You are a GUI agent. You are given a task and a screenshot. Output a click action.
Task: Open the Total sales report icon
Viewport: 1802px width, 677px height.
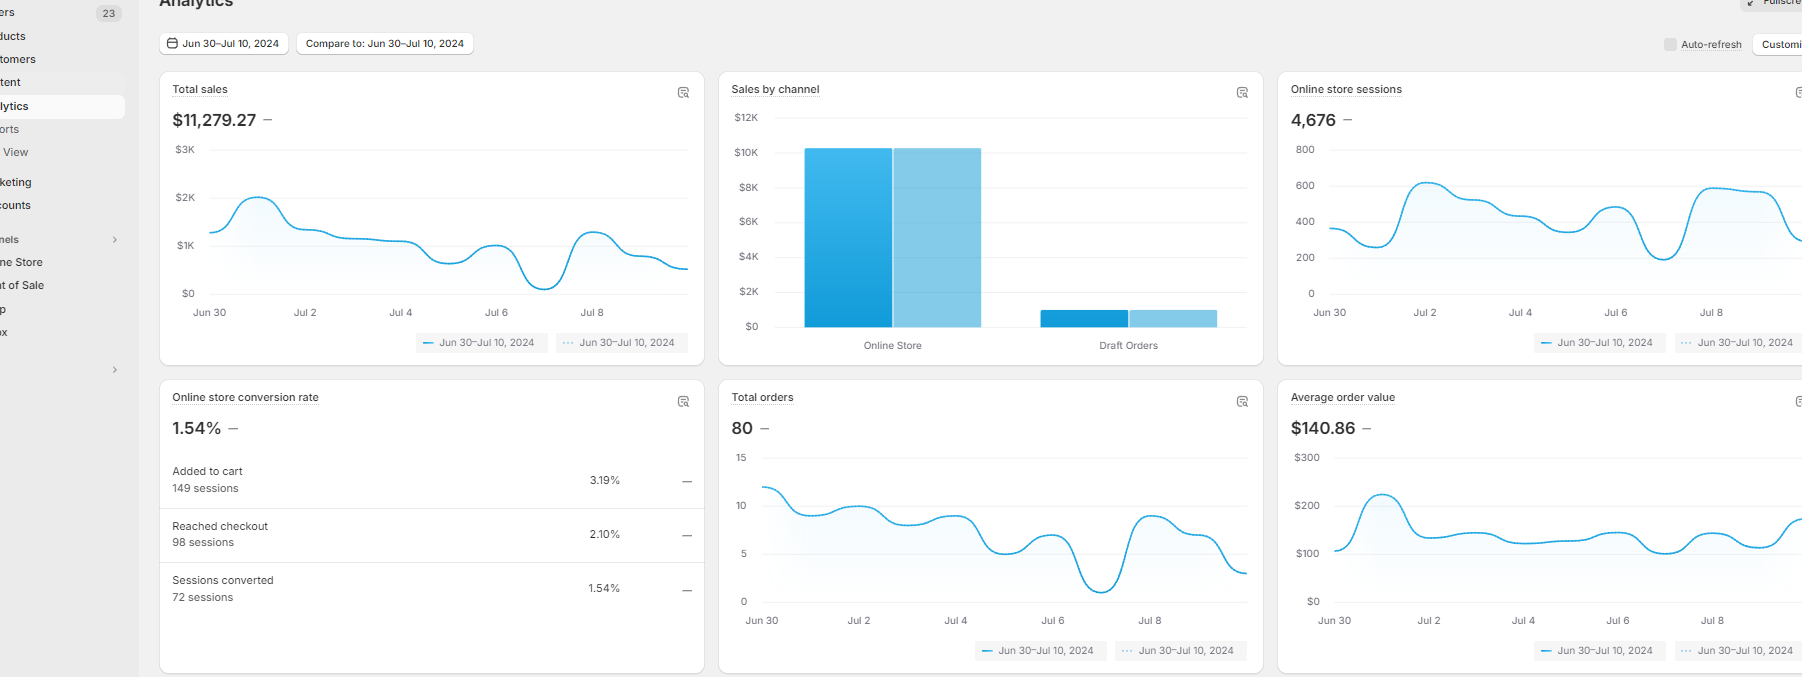coord(683,93)
